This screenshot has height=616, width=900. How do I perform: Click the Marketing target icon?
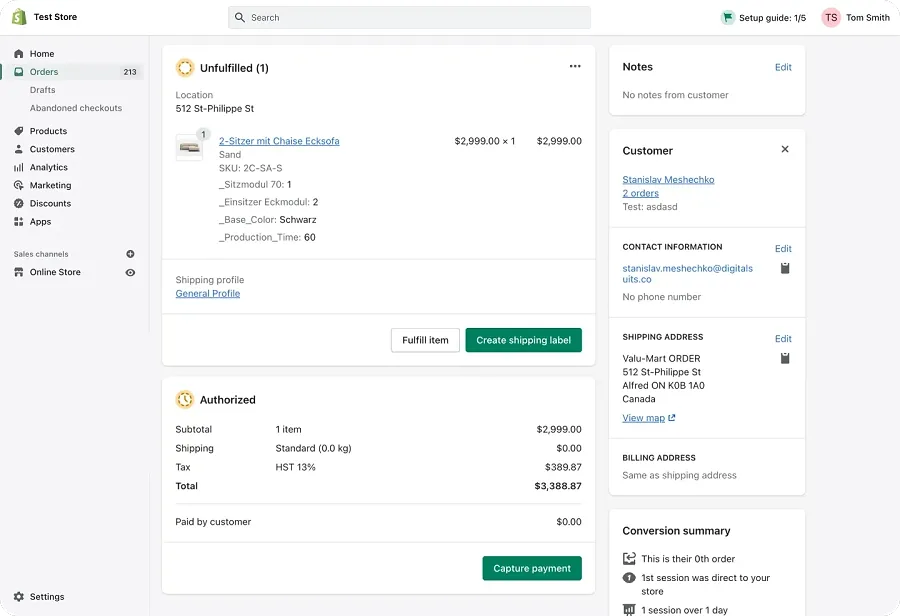(19, 185)
